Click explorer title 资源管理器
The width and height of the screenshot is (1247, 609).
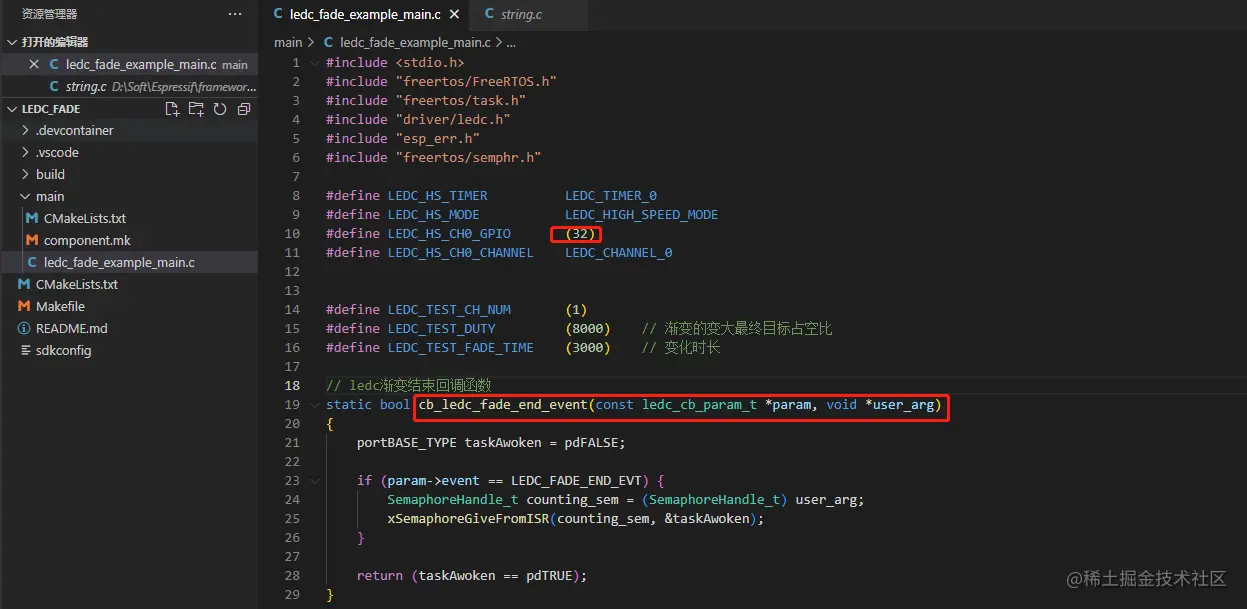click(x=50, y=15)
